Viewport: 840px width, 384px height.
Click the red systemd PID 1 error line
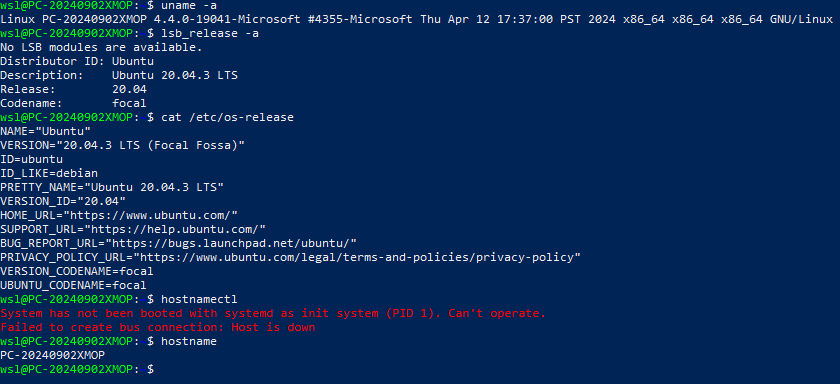[273, 313]
